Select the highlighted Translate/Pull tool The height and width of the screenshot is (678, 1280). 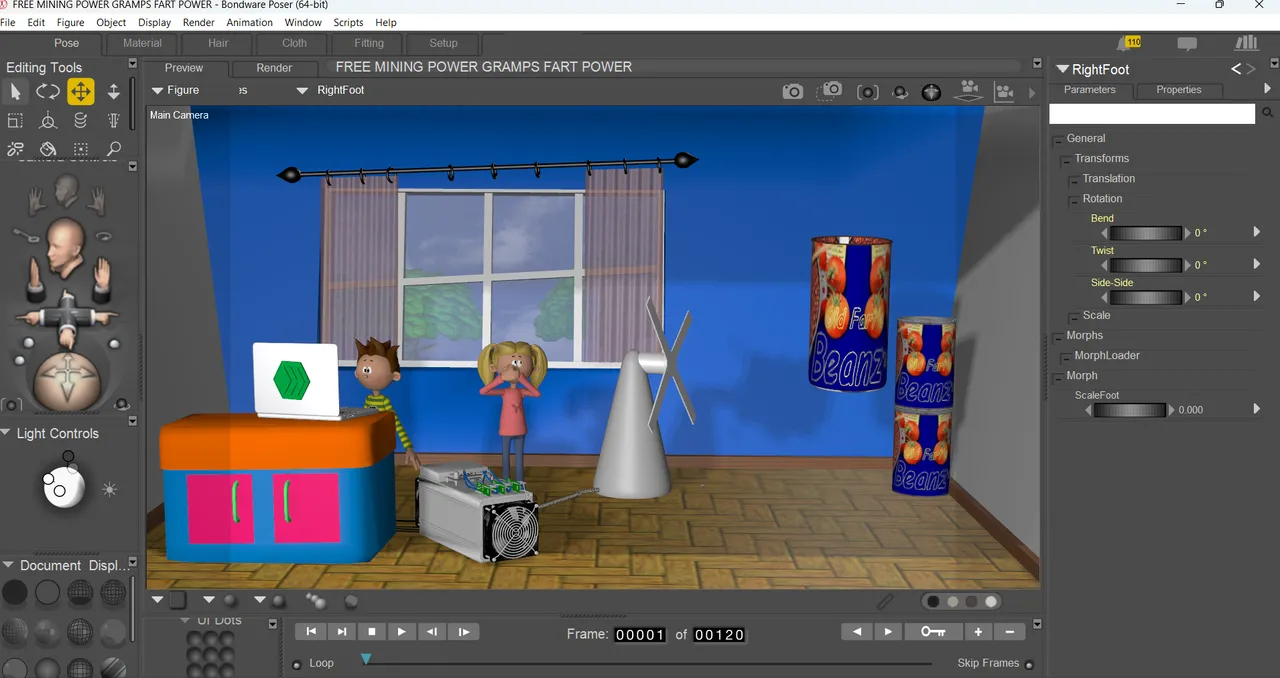click(81, 92)
